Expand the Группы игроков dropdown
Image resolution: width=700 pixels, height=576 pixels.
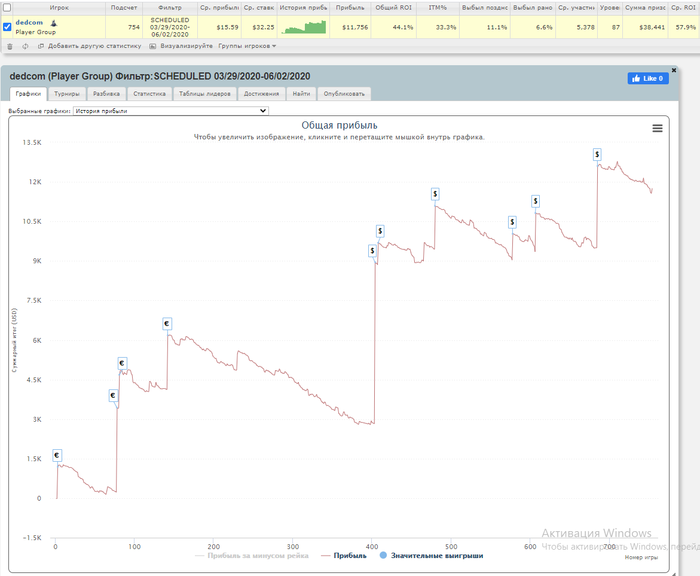tap(247, 46)
